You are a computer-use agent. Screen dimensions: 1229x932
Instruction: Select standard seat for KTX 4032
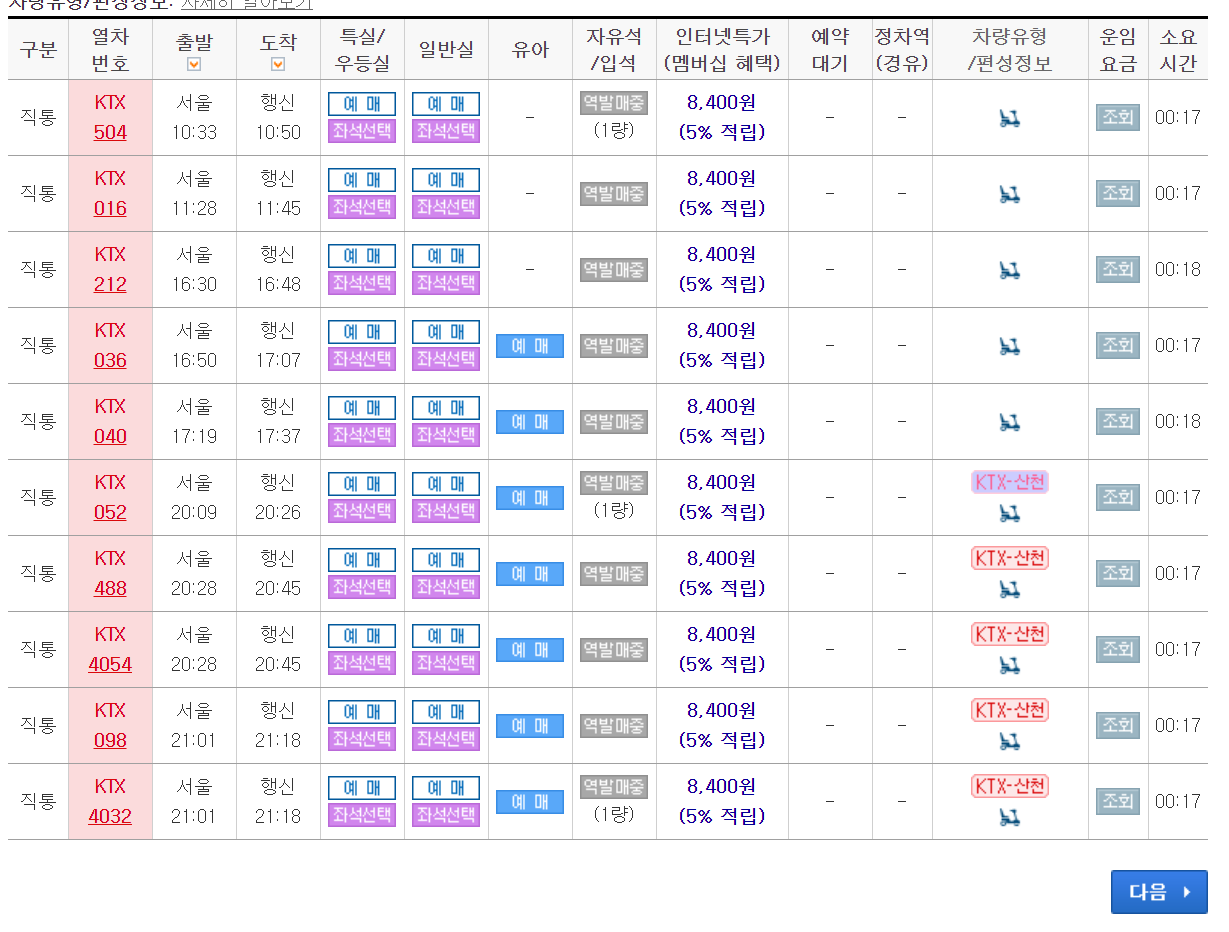click(x=446, y=815)
